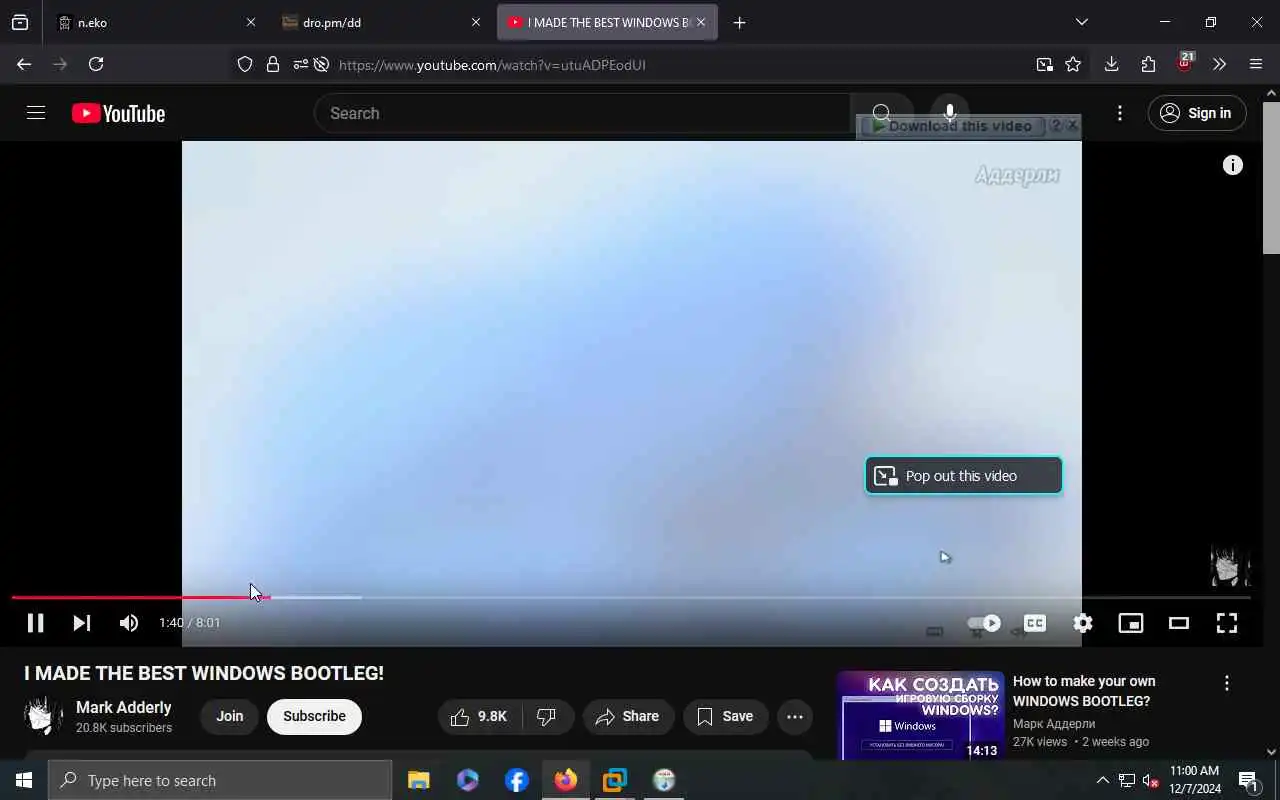Open the player settings gear

1083,623
